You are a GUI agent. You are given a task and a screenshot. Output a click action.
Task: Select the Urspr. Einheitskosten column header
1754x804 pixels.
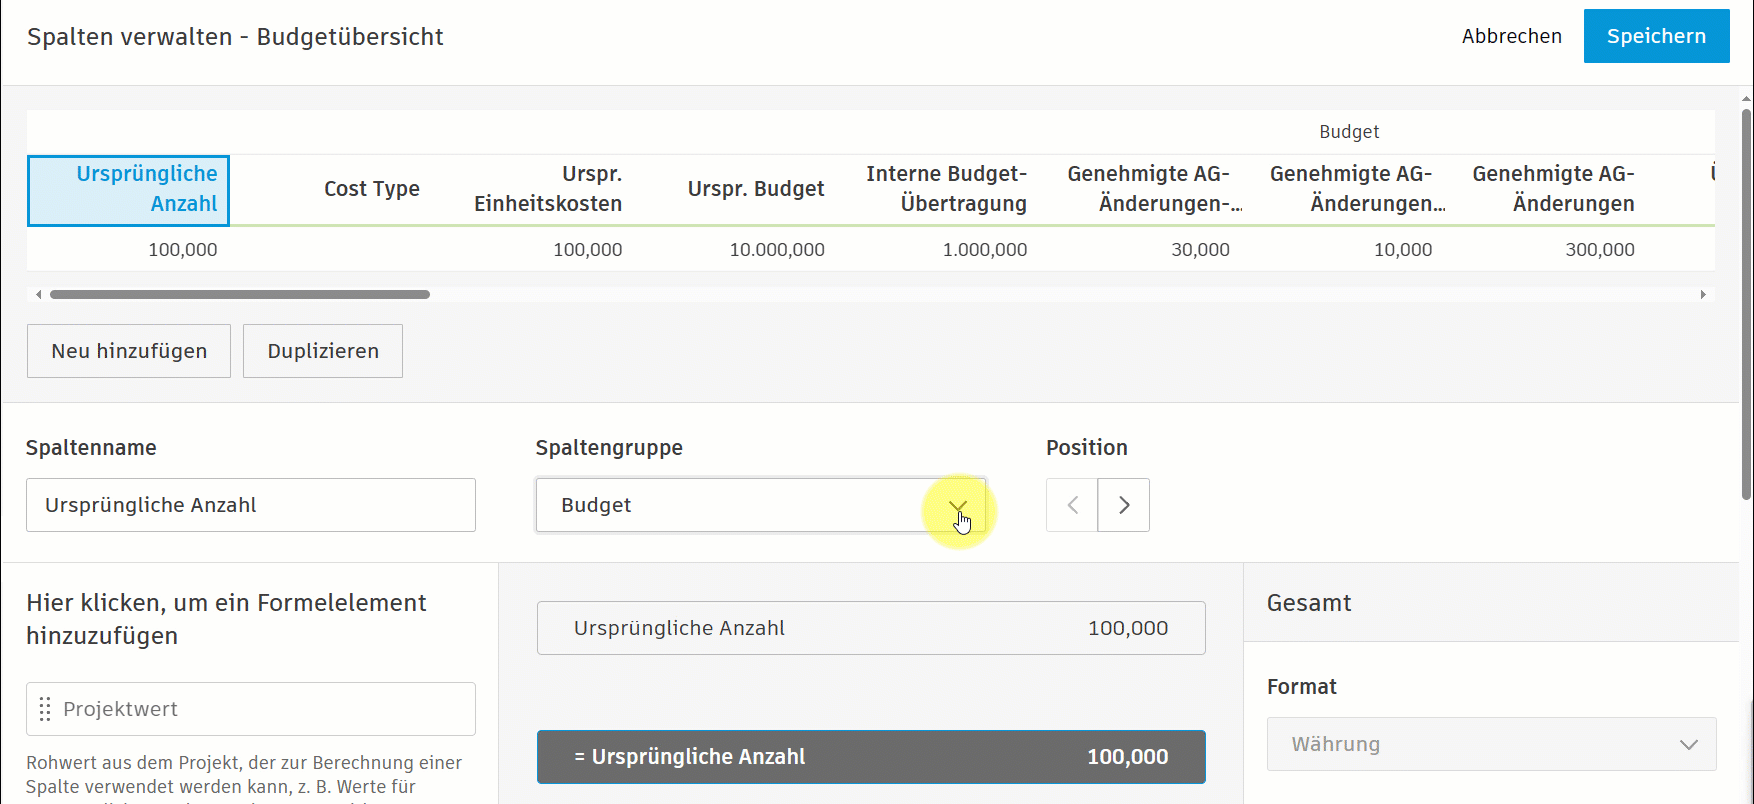(548, 189)
